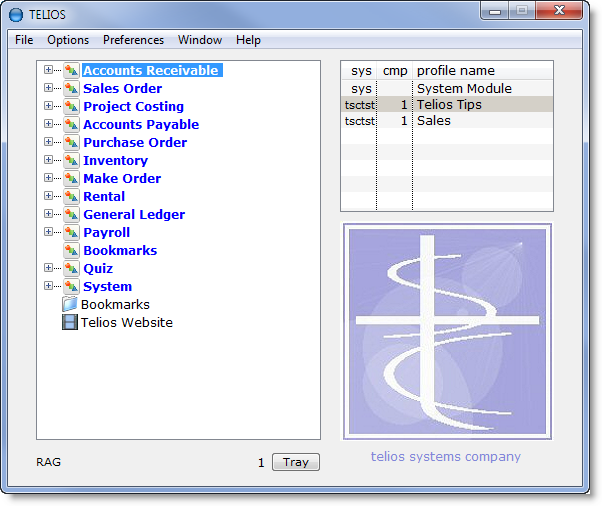The height and width of the screenshot is (506, 602).
Task: Select the Telios Tips profile row
Action: 448,105
